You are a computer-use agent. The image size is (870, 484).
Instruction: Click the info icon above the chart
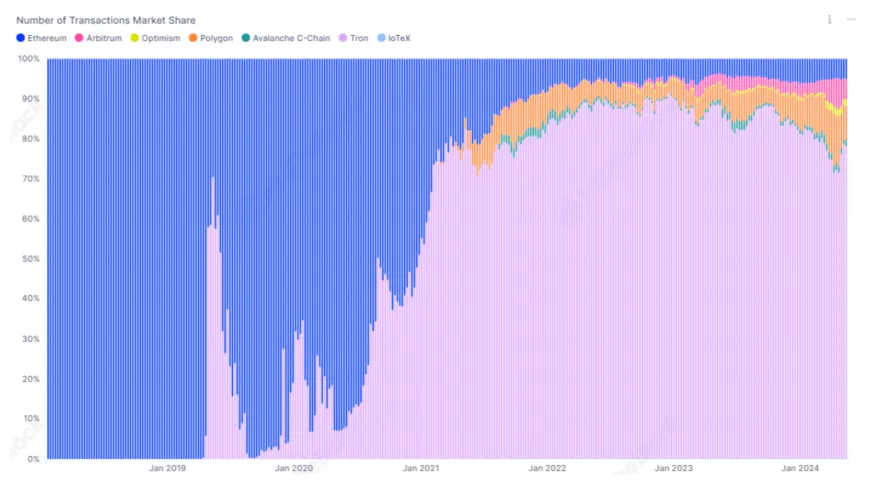[829, 19]
